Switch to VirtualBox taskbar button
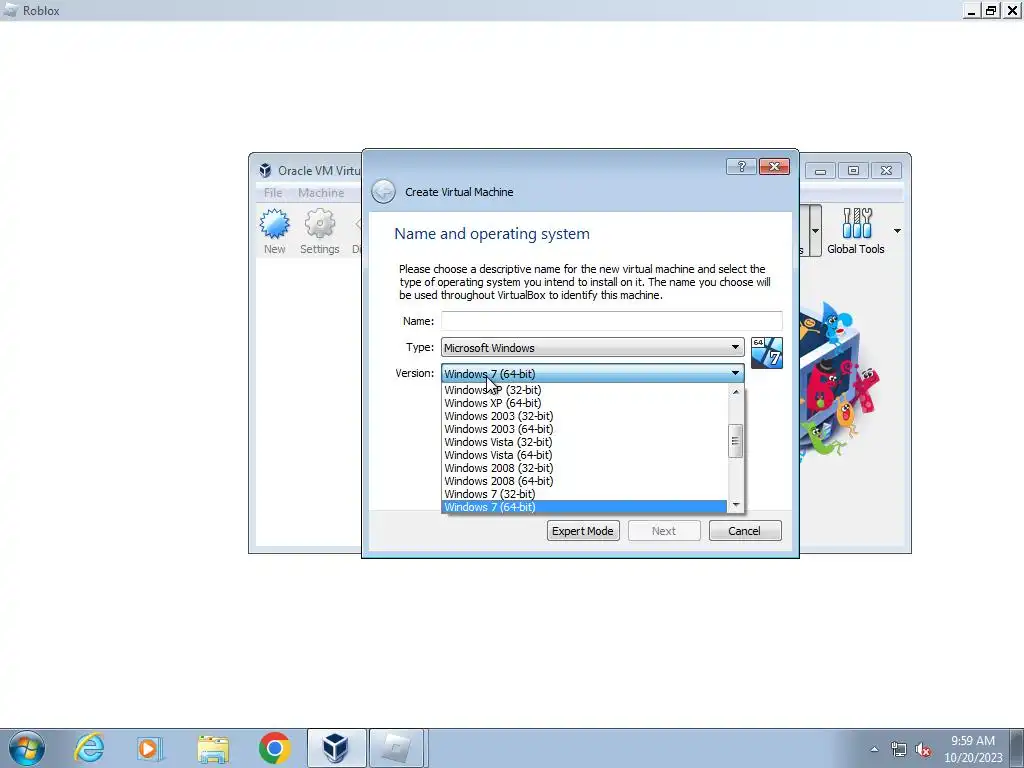1024x768 pixels. (x=336, y=748)
